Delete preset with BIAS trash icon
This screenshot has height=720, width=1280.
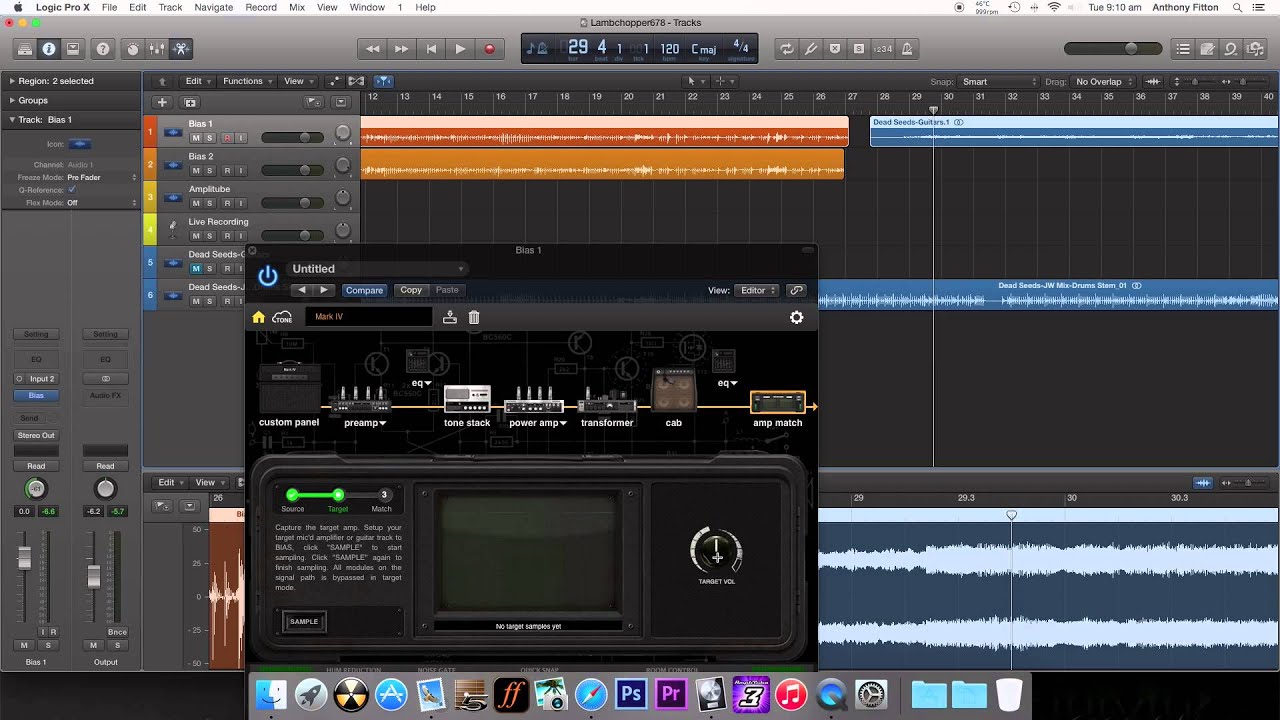[474, 317]
